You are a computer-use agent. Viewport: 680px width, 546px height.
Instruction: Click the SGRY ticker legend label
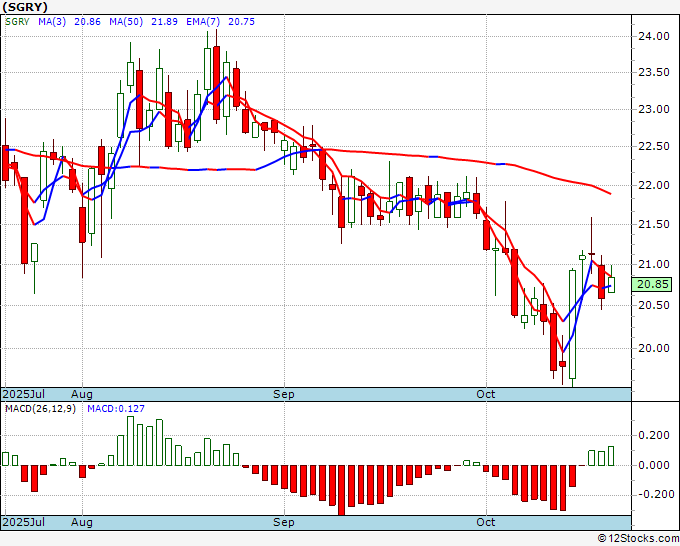tap(17, 22)
